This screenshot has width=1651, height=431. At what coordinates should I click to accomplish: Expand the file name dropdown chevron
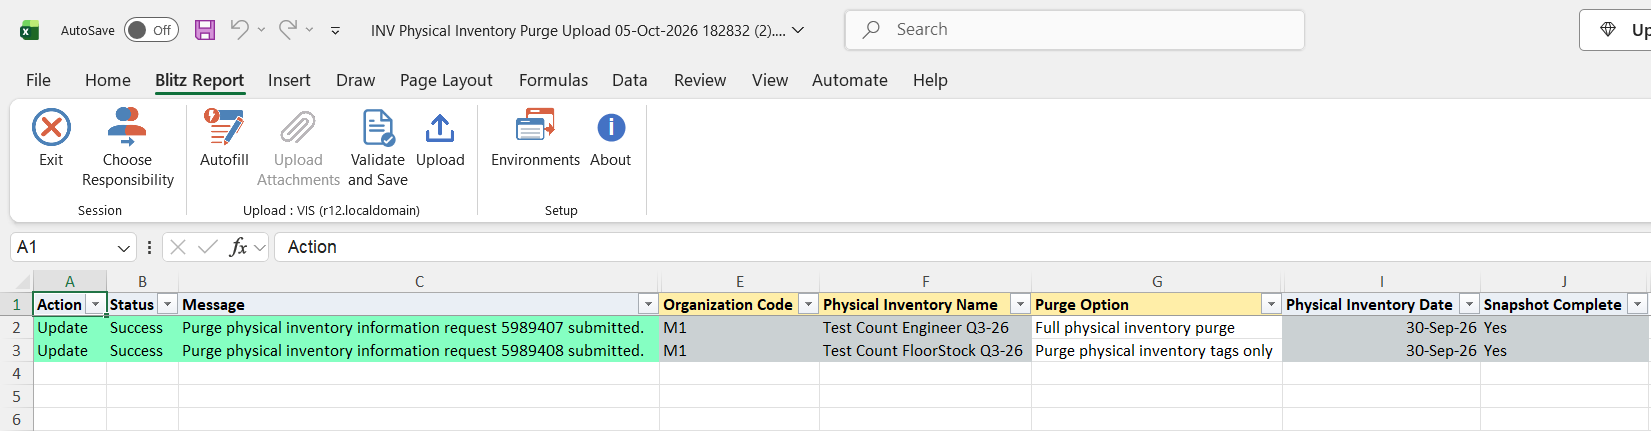tap(798, 30)
